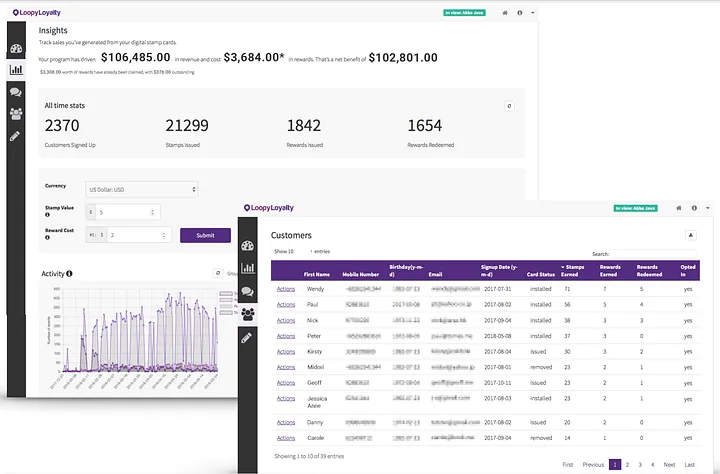The height and width of the screenshot is (474, 720).
Task: Sort table by Card Status column
Action: coord(540,274)
